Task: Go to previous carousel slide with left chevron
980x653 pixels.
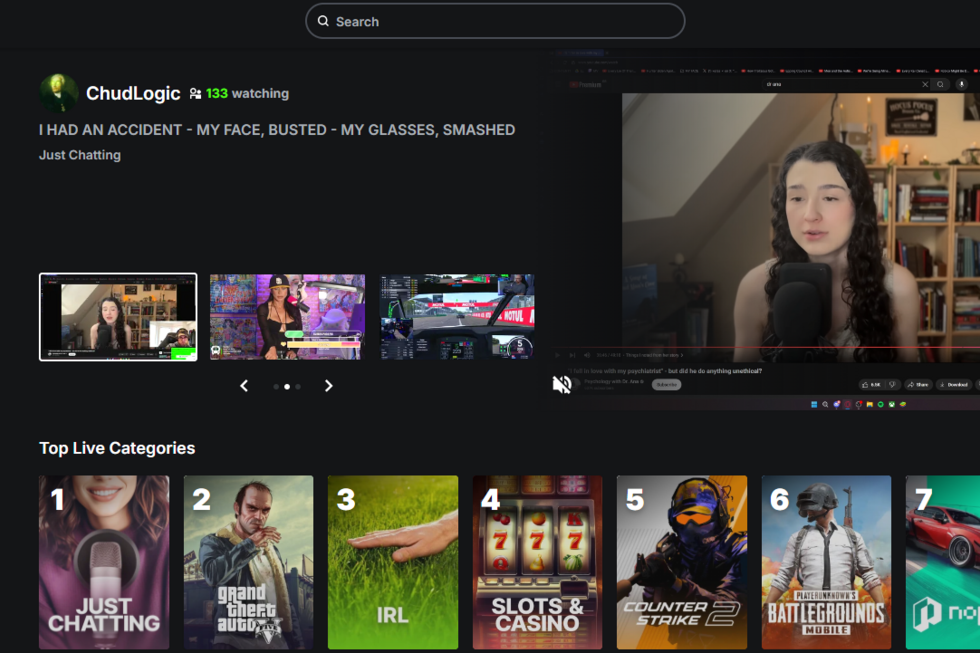Action: 244,386
